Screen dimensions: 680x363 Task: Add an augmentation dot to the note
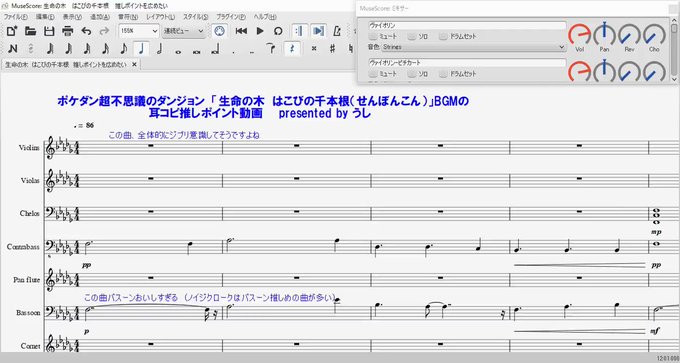pos(233,52)
